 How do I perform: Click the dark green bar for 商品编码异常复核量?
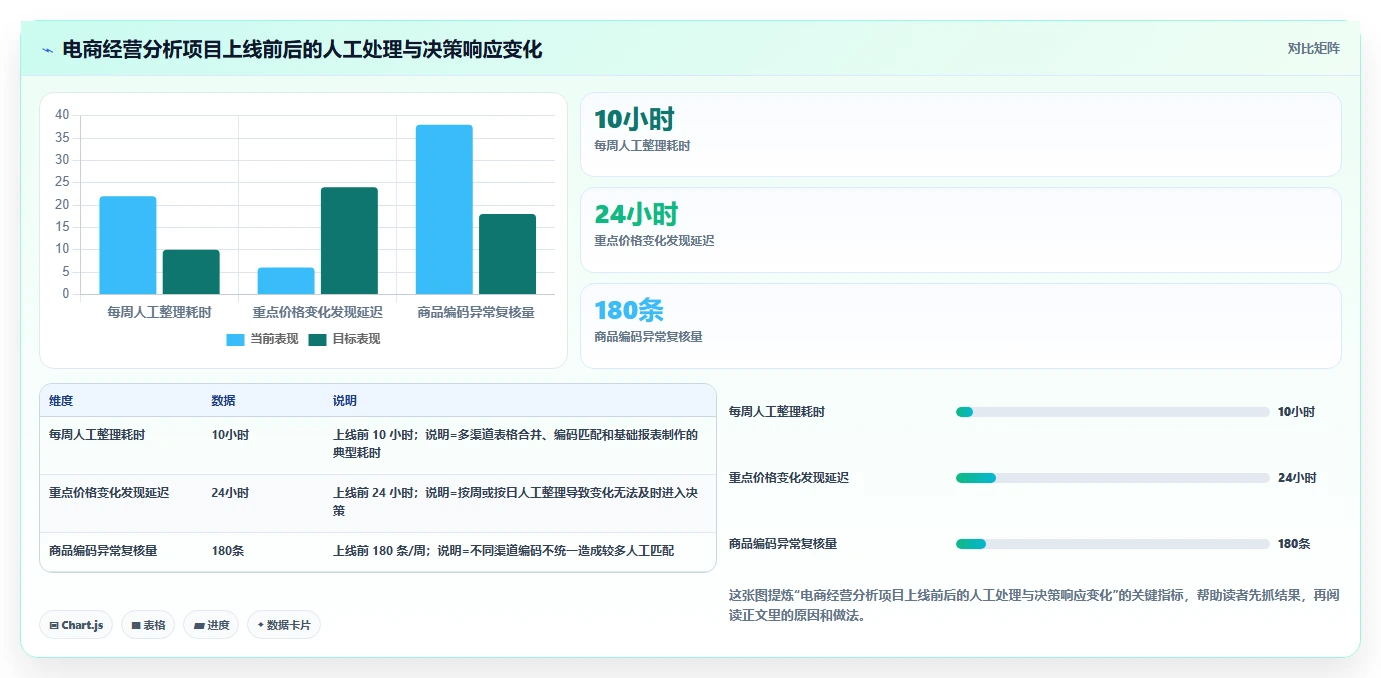pyautogui.click(x=508, y=254)
